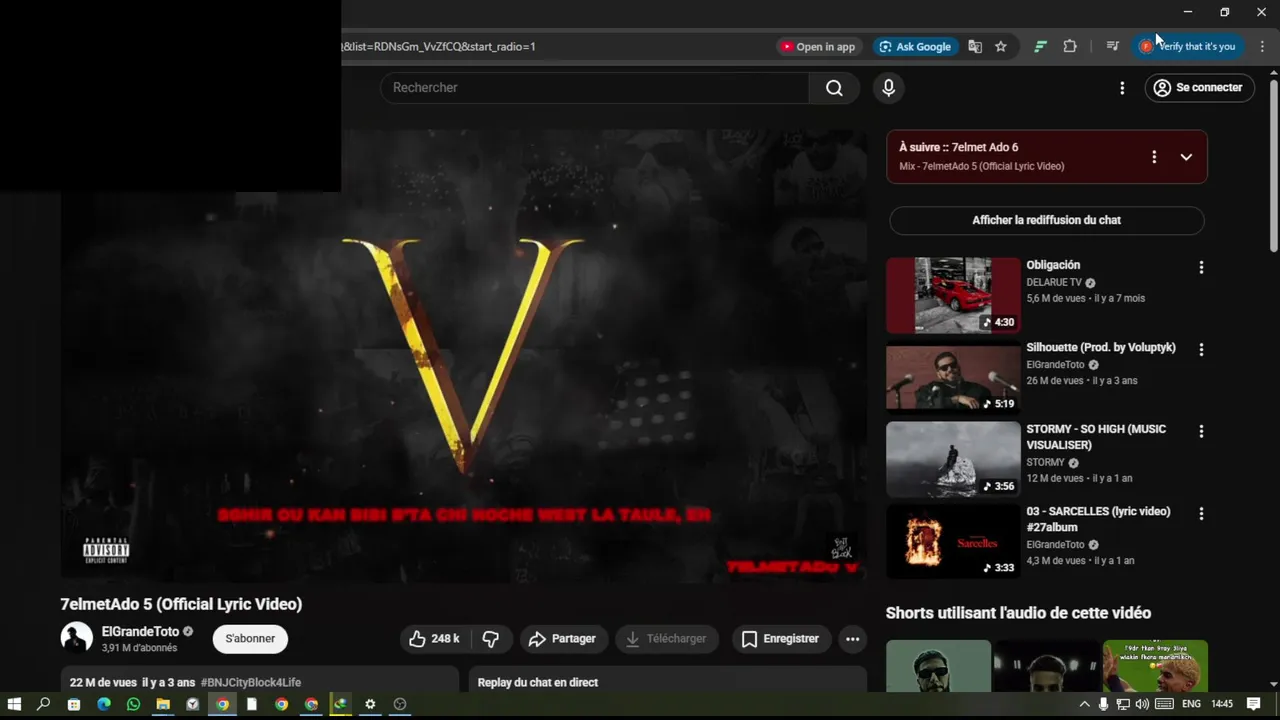Open the Silhouette video thumbnail
The height and width of the screenshot is (720, 1280).
[x=953, y=377]
